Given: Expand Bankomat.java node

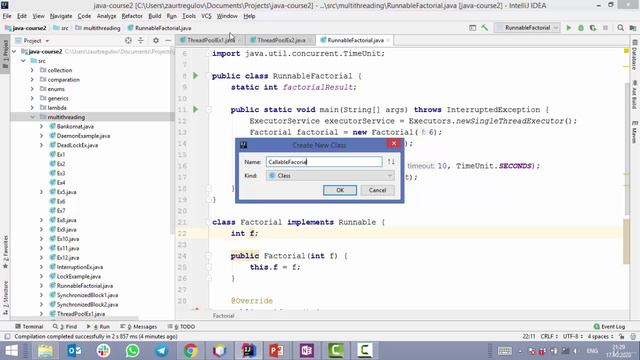Looking at the screenshot, I should pos(41,127).
